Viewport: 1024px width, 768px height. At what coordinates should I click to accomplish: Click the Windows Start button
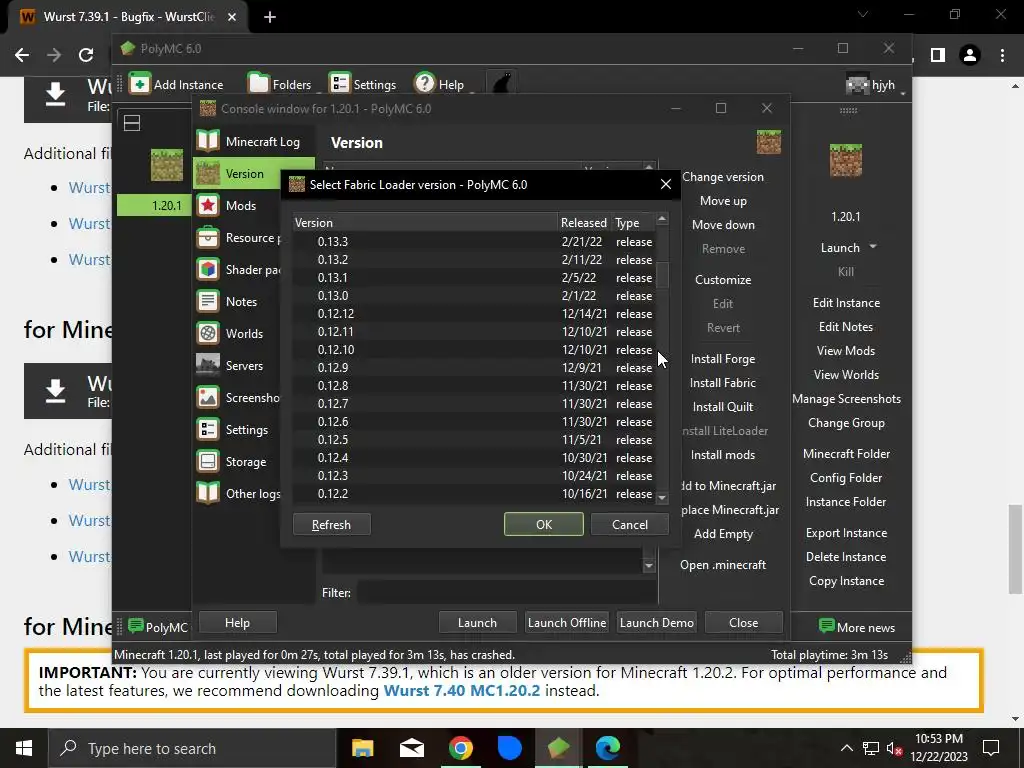click(24, 748)
